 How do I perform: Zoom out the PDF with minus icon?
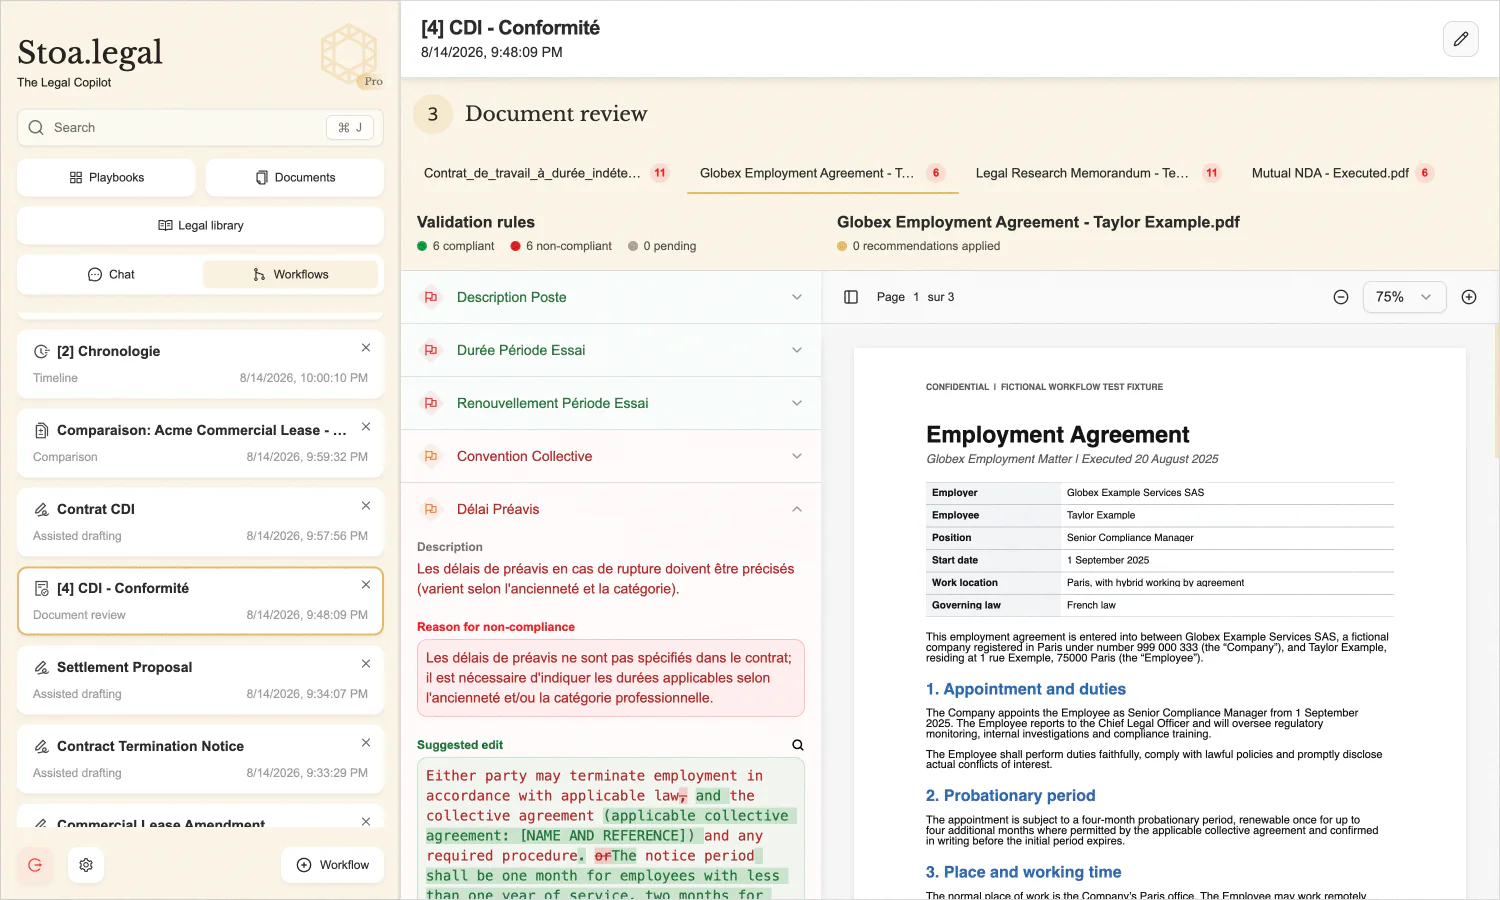point(1341,297)
